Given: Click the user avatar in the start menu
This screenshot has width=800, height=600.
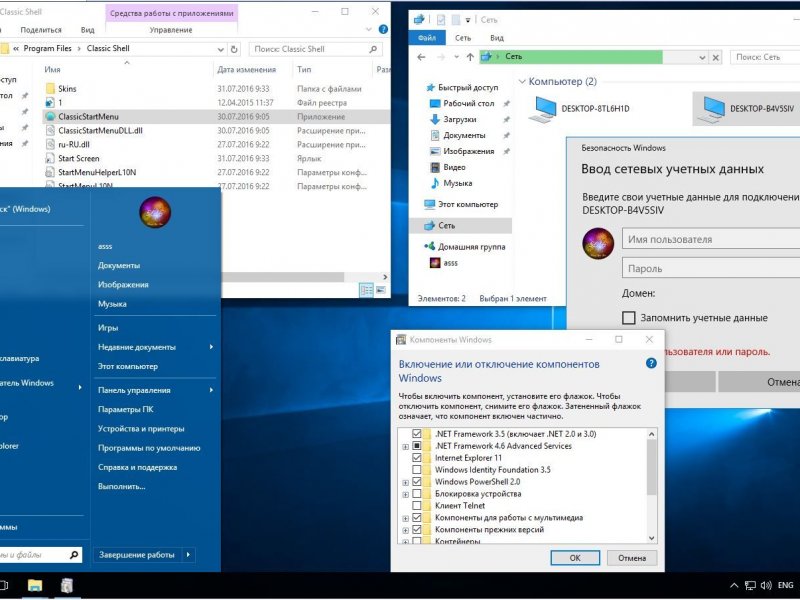Looking at the screenshot, I should click(155, 212).
